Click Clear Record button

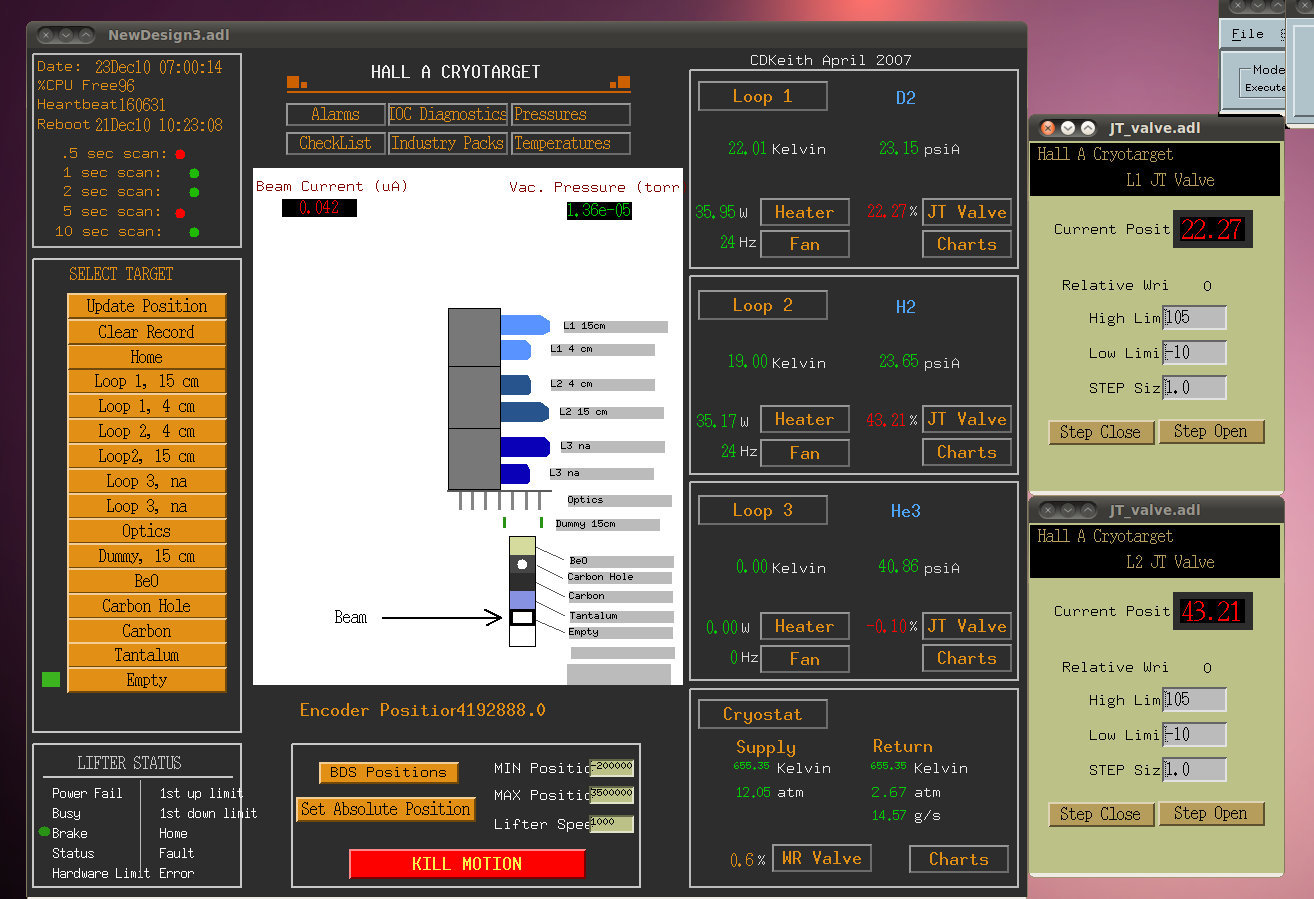coord(147,332)
